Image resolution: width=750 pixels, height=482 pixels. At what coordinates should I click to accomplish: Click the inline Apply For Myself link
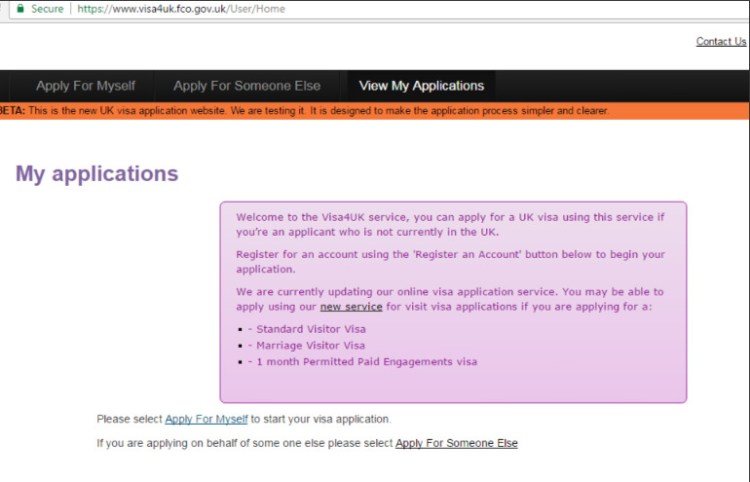[x=206, y=419]
